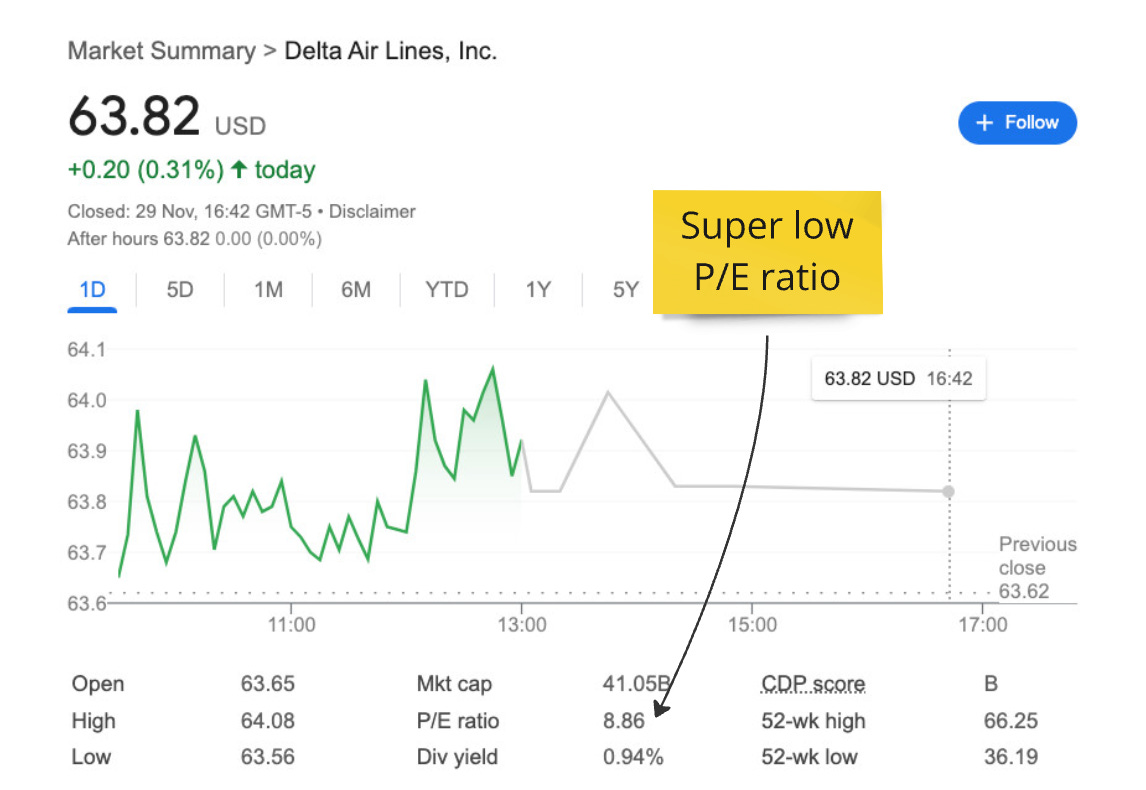
Task: Open the Market Summary breadcrumb link
Action: [161, 50]
